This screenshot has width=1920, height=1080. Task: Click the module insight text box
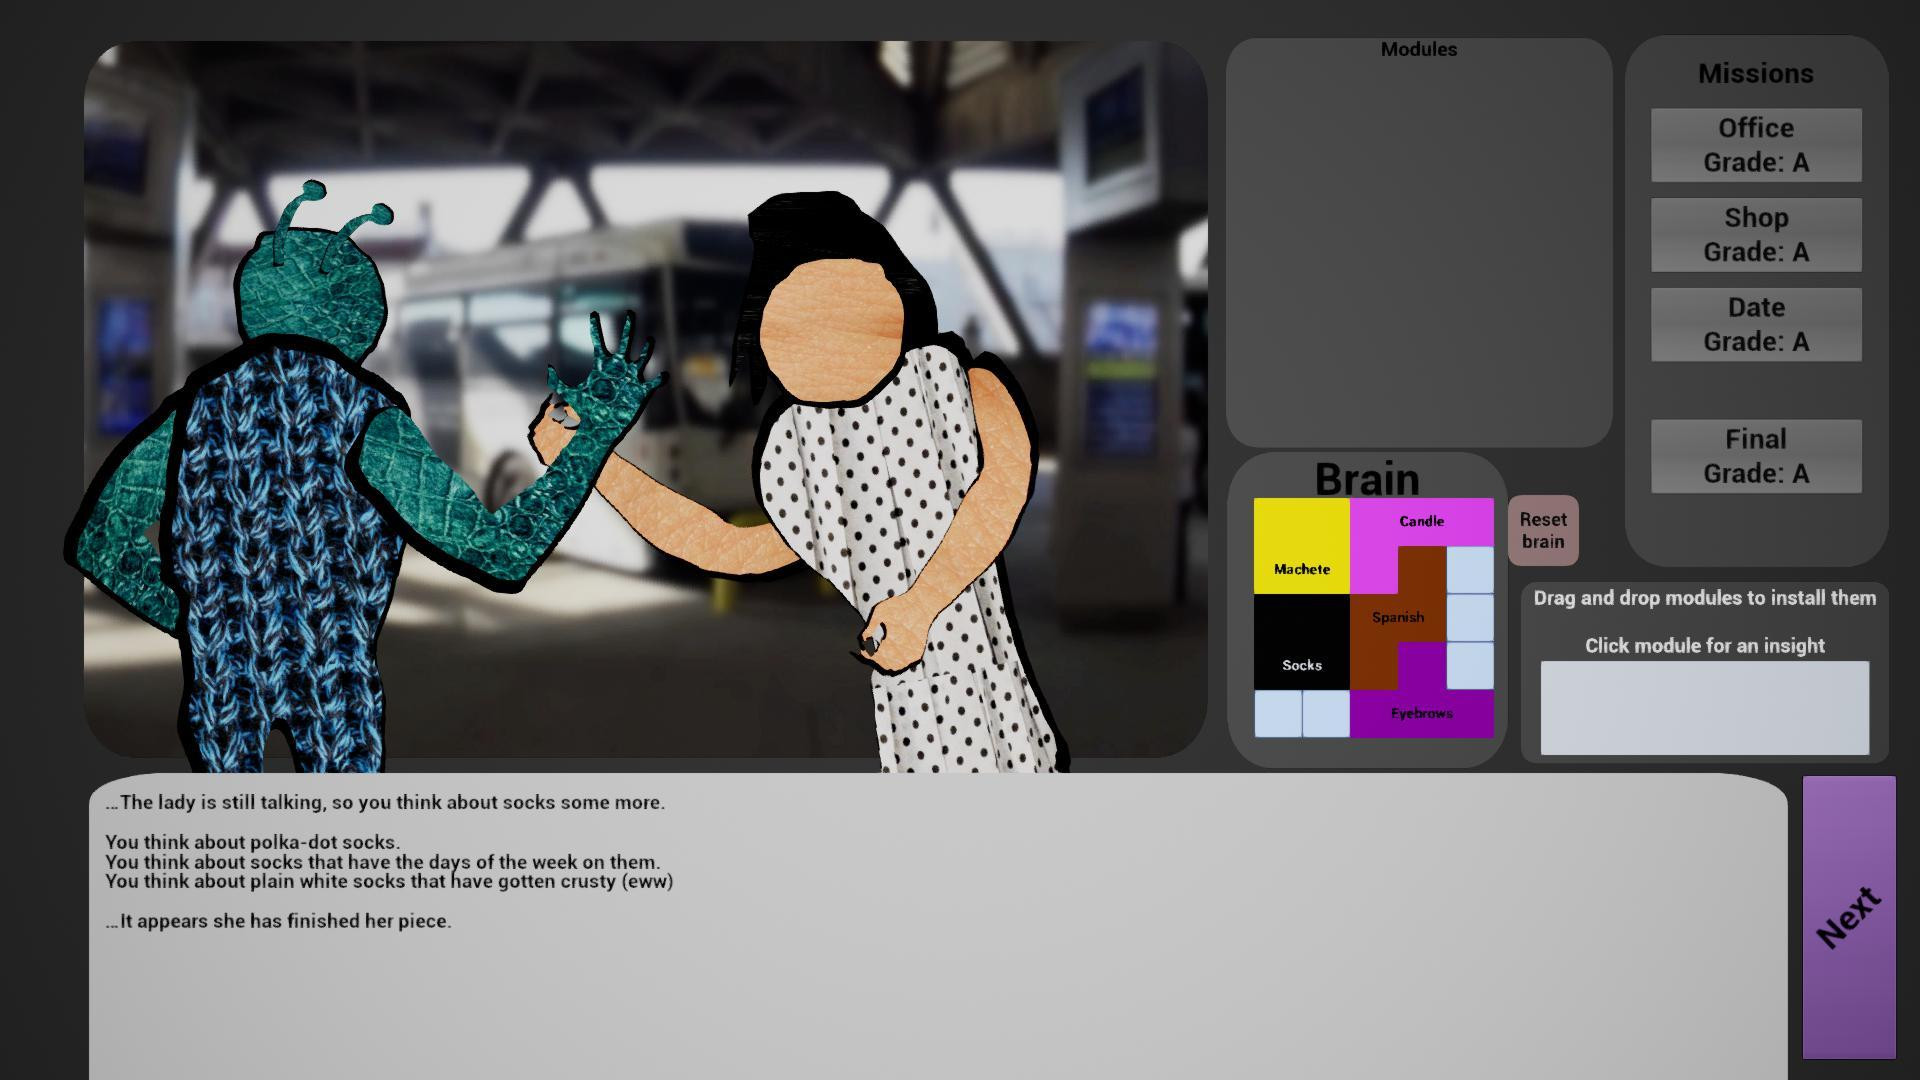click(1704, 707)
